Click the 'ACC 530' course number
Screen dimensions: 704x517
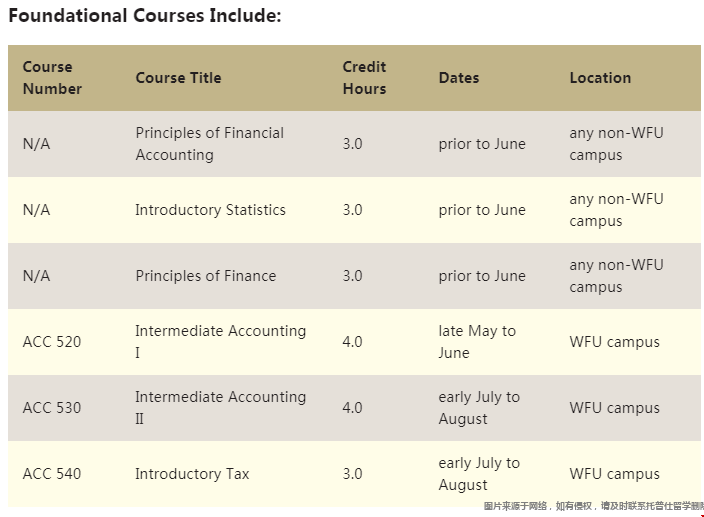52,408
